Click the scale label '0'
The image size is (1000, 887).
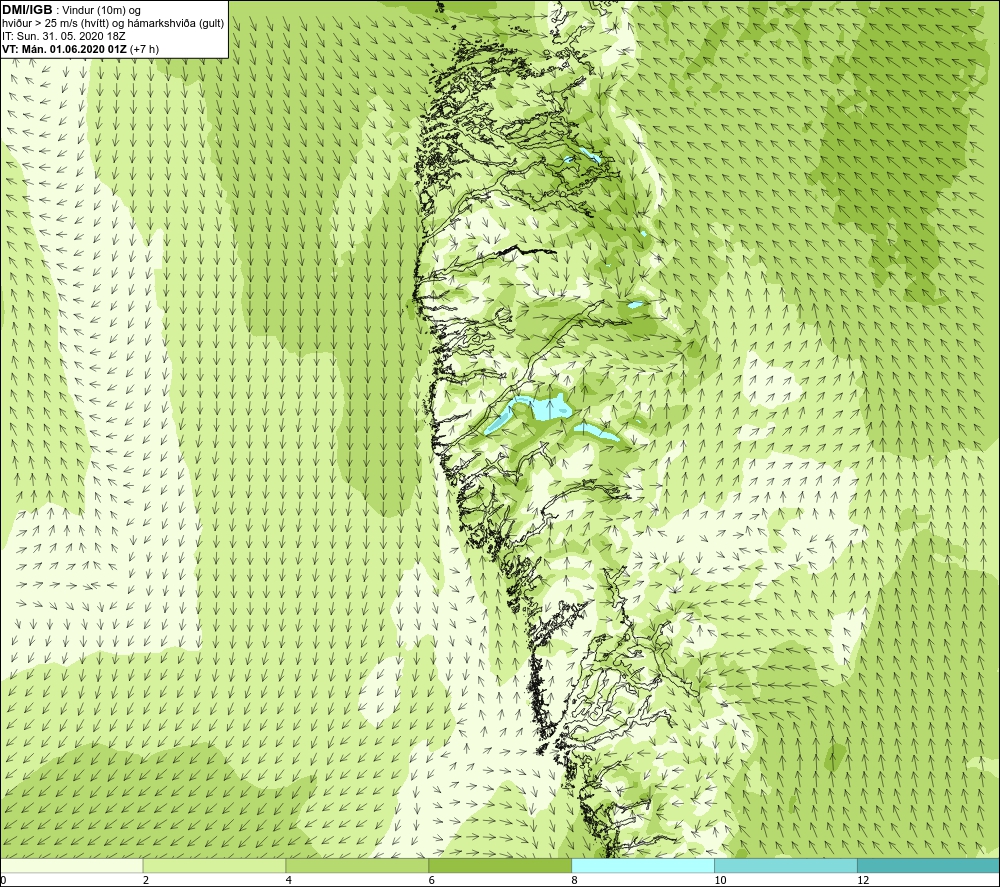coord(3,881)
